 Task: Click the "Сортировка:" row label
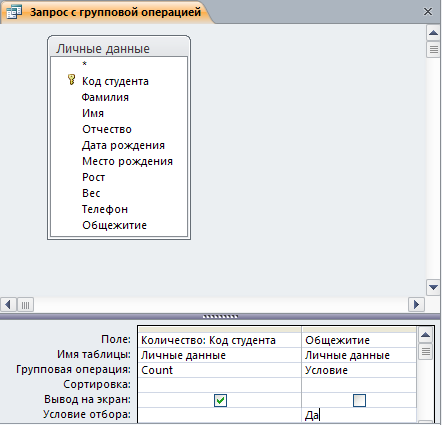pos(97,384)
